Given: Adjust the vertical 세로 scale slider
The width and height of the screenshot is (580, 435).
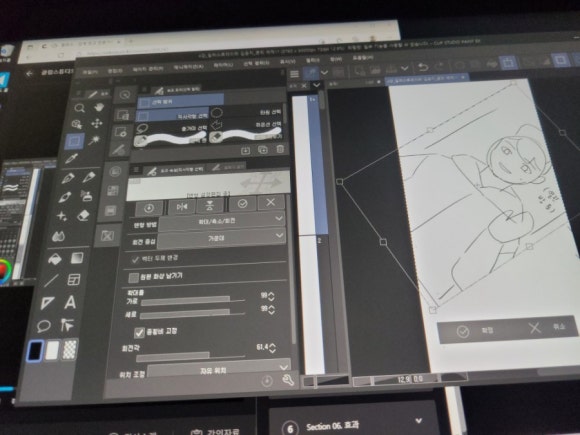Looking at the screenshot, I should 192,314.
